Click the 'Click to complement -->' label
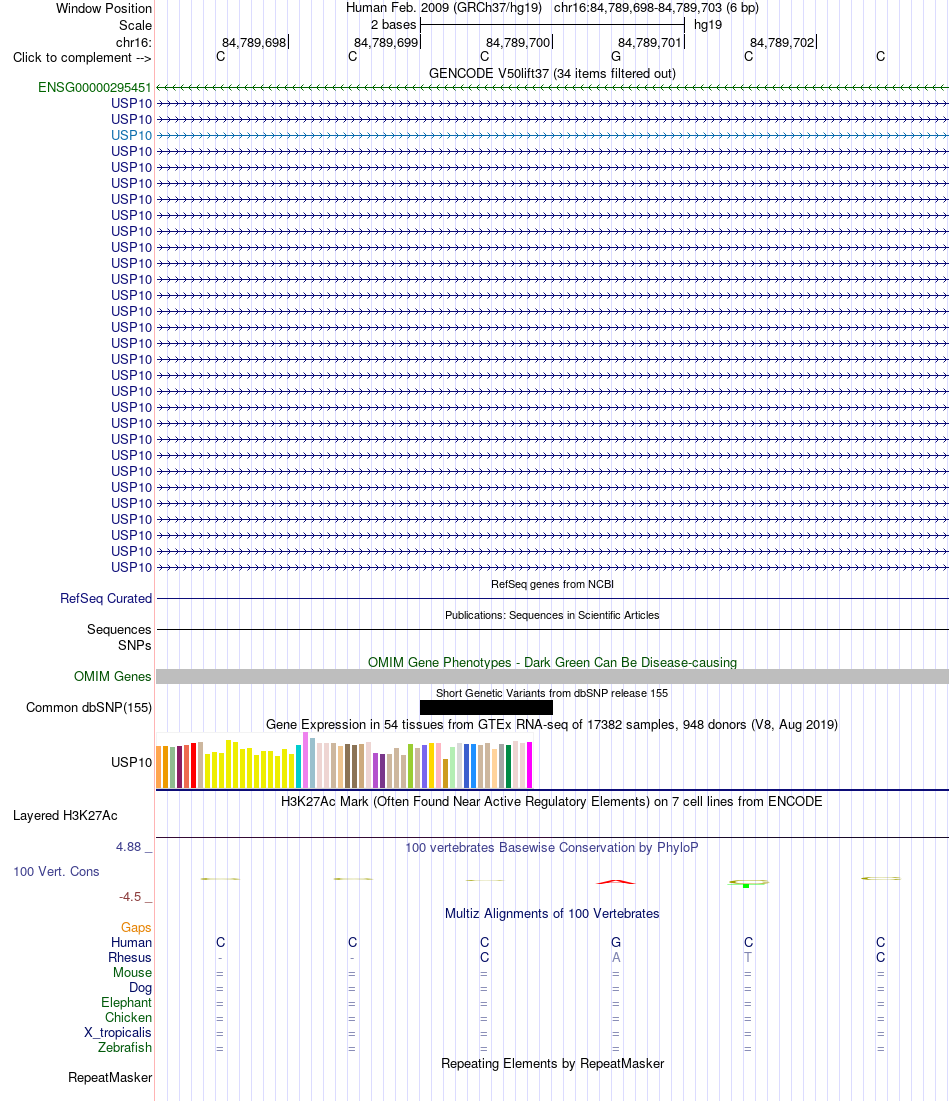The width and height of the screenshot is (950, 1101). (82, 58)
